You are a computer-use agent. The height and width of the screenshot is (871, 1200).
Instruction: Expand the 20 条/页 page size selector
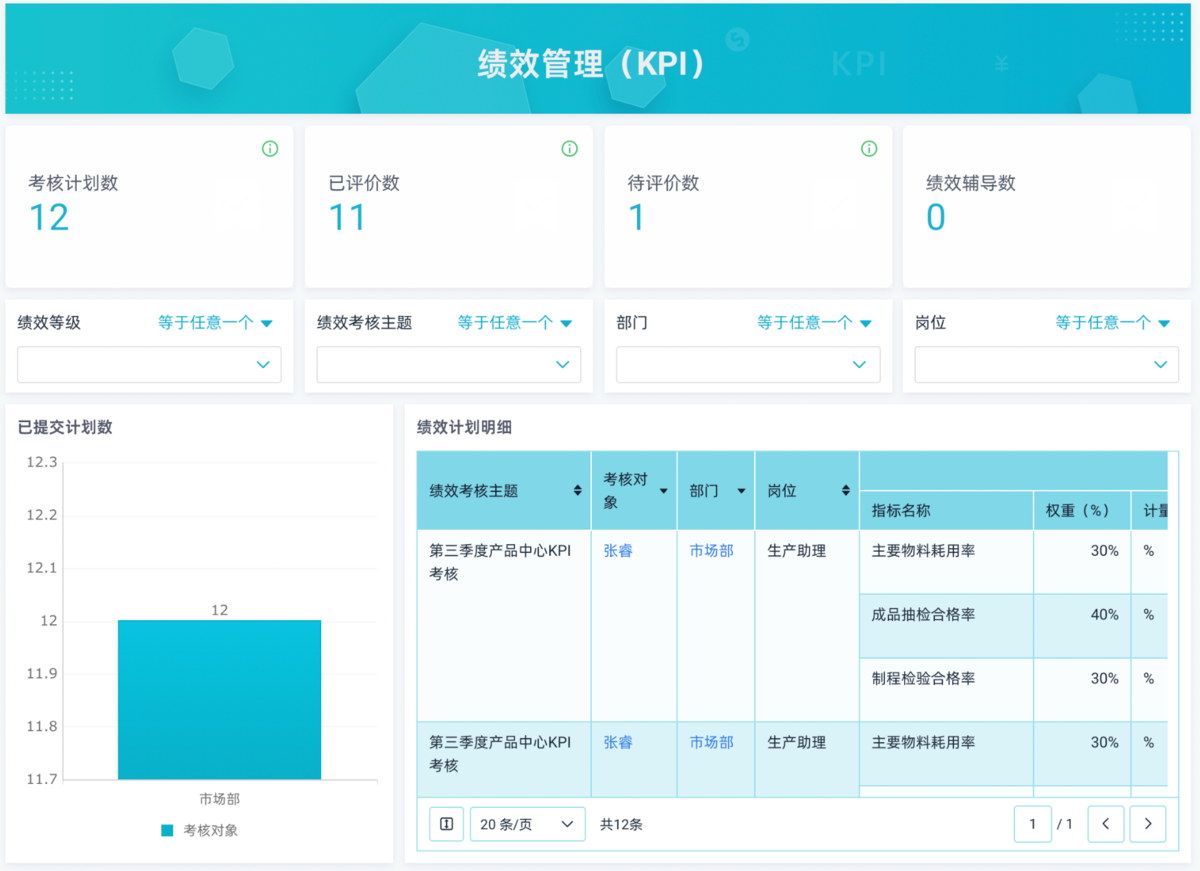[527, 824]
